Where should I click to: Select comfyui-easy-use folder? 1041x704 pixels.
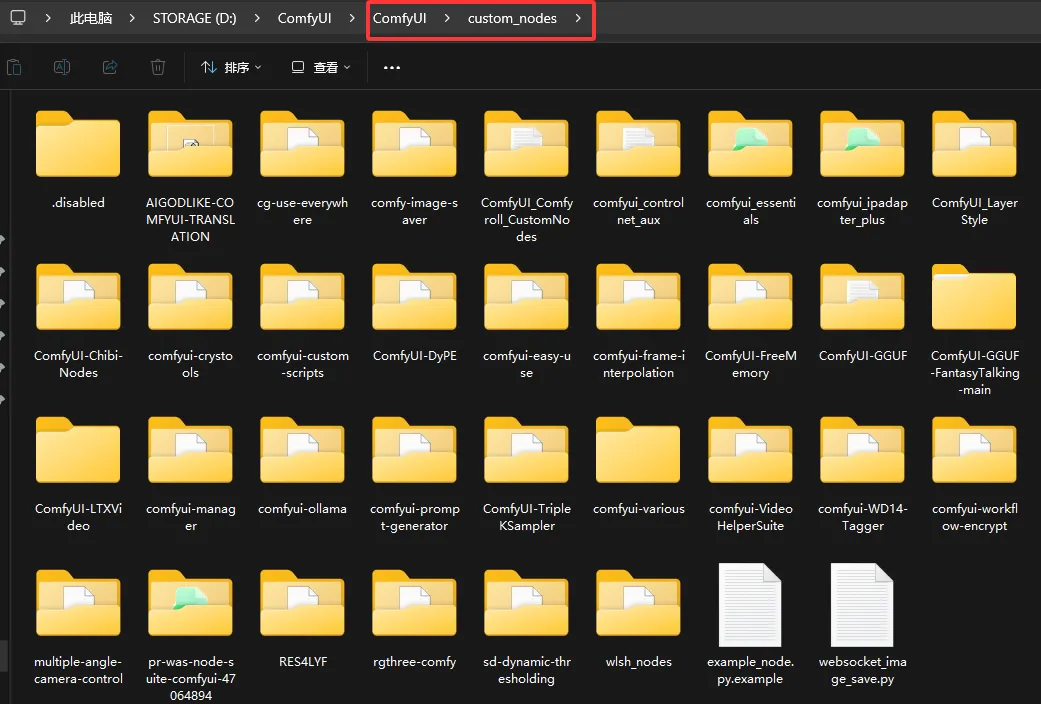[526, 321]
